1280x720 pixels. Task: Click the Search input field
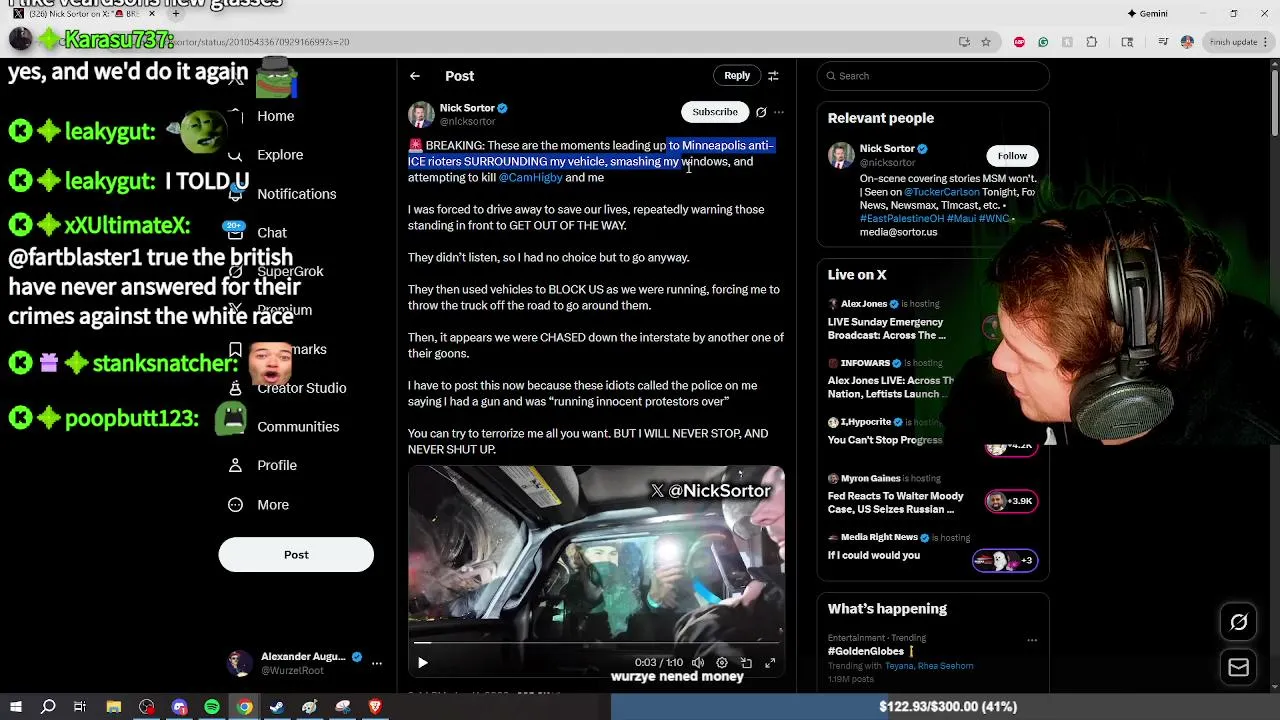point(933,76)
